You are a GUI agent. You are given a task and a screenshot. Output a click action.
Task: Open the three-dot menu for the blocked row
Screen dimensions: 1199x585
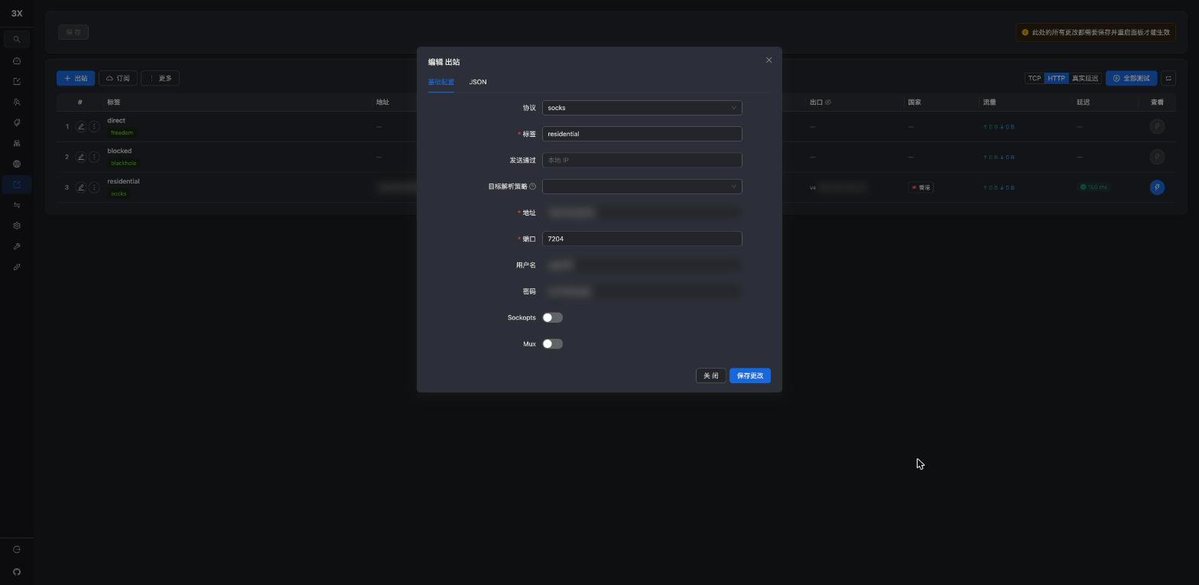pos(94,157)
